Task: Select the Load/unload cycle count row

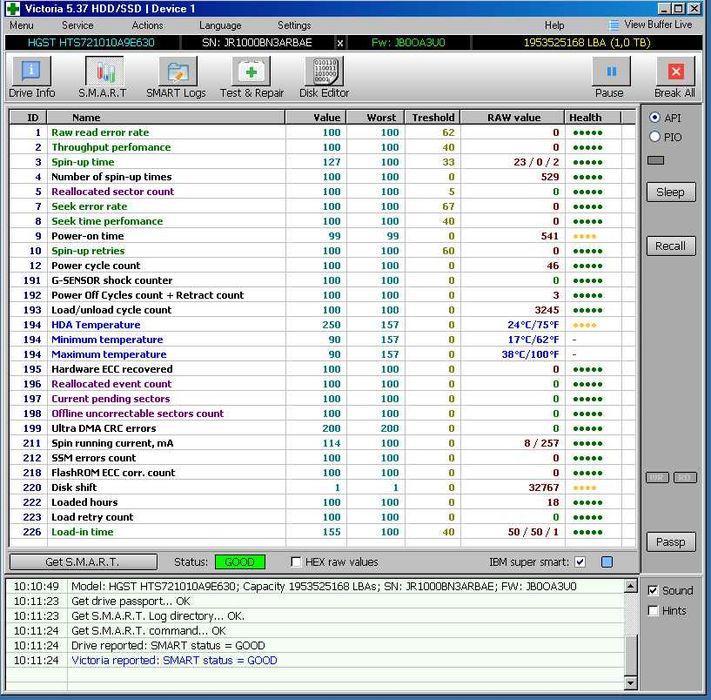Action: [322, 310]
